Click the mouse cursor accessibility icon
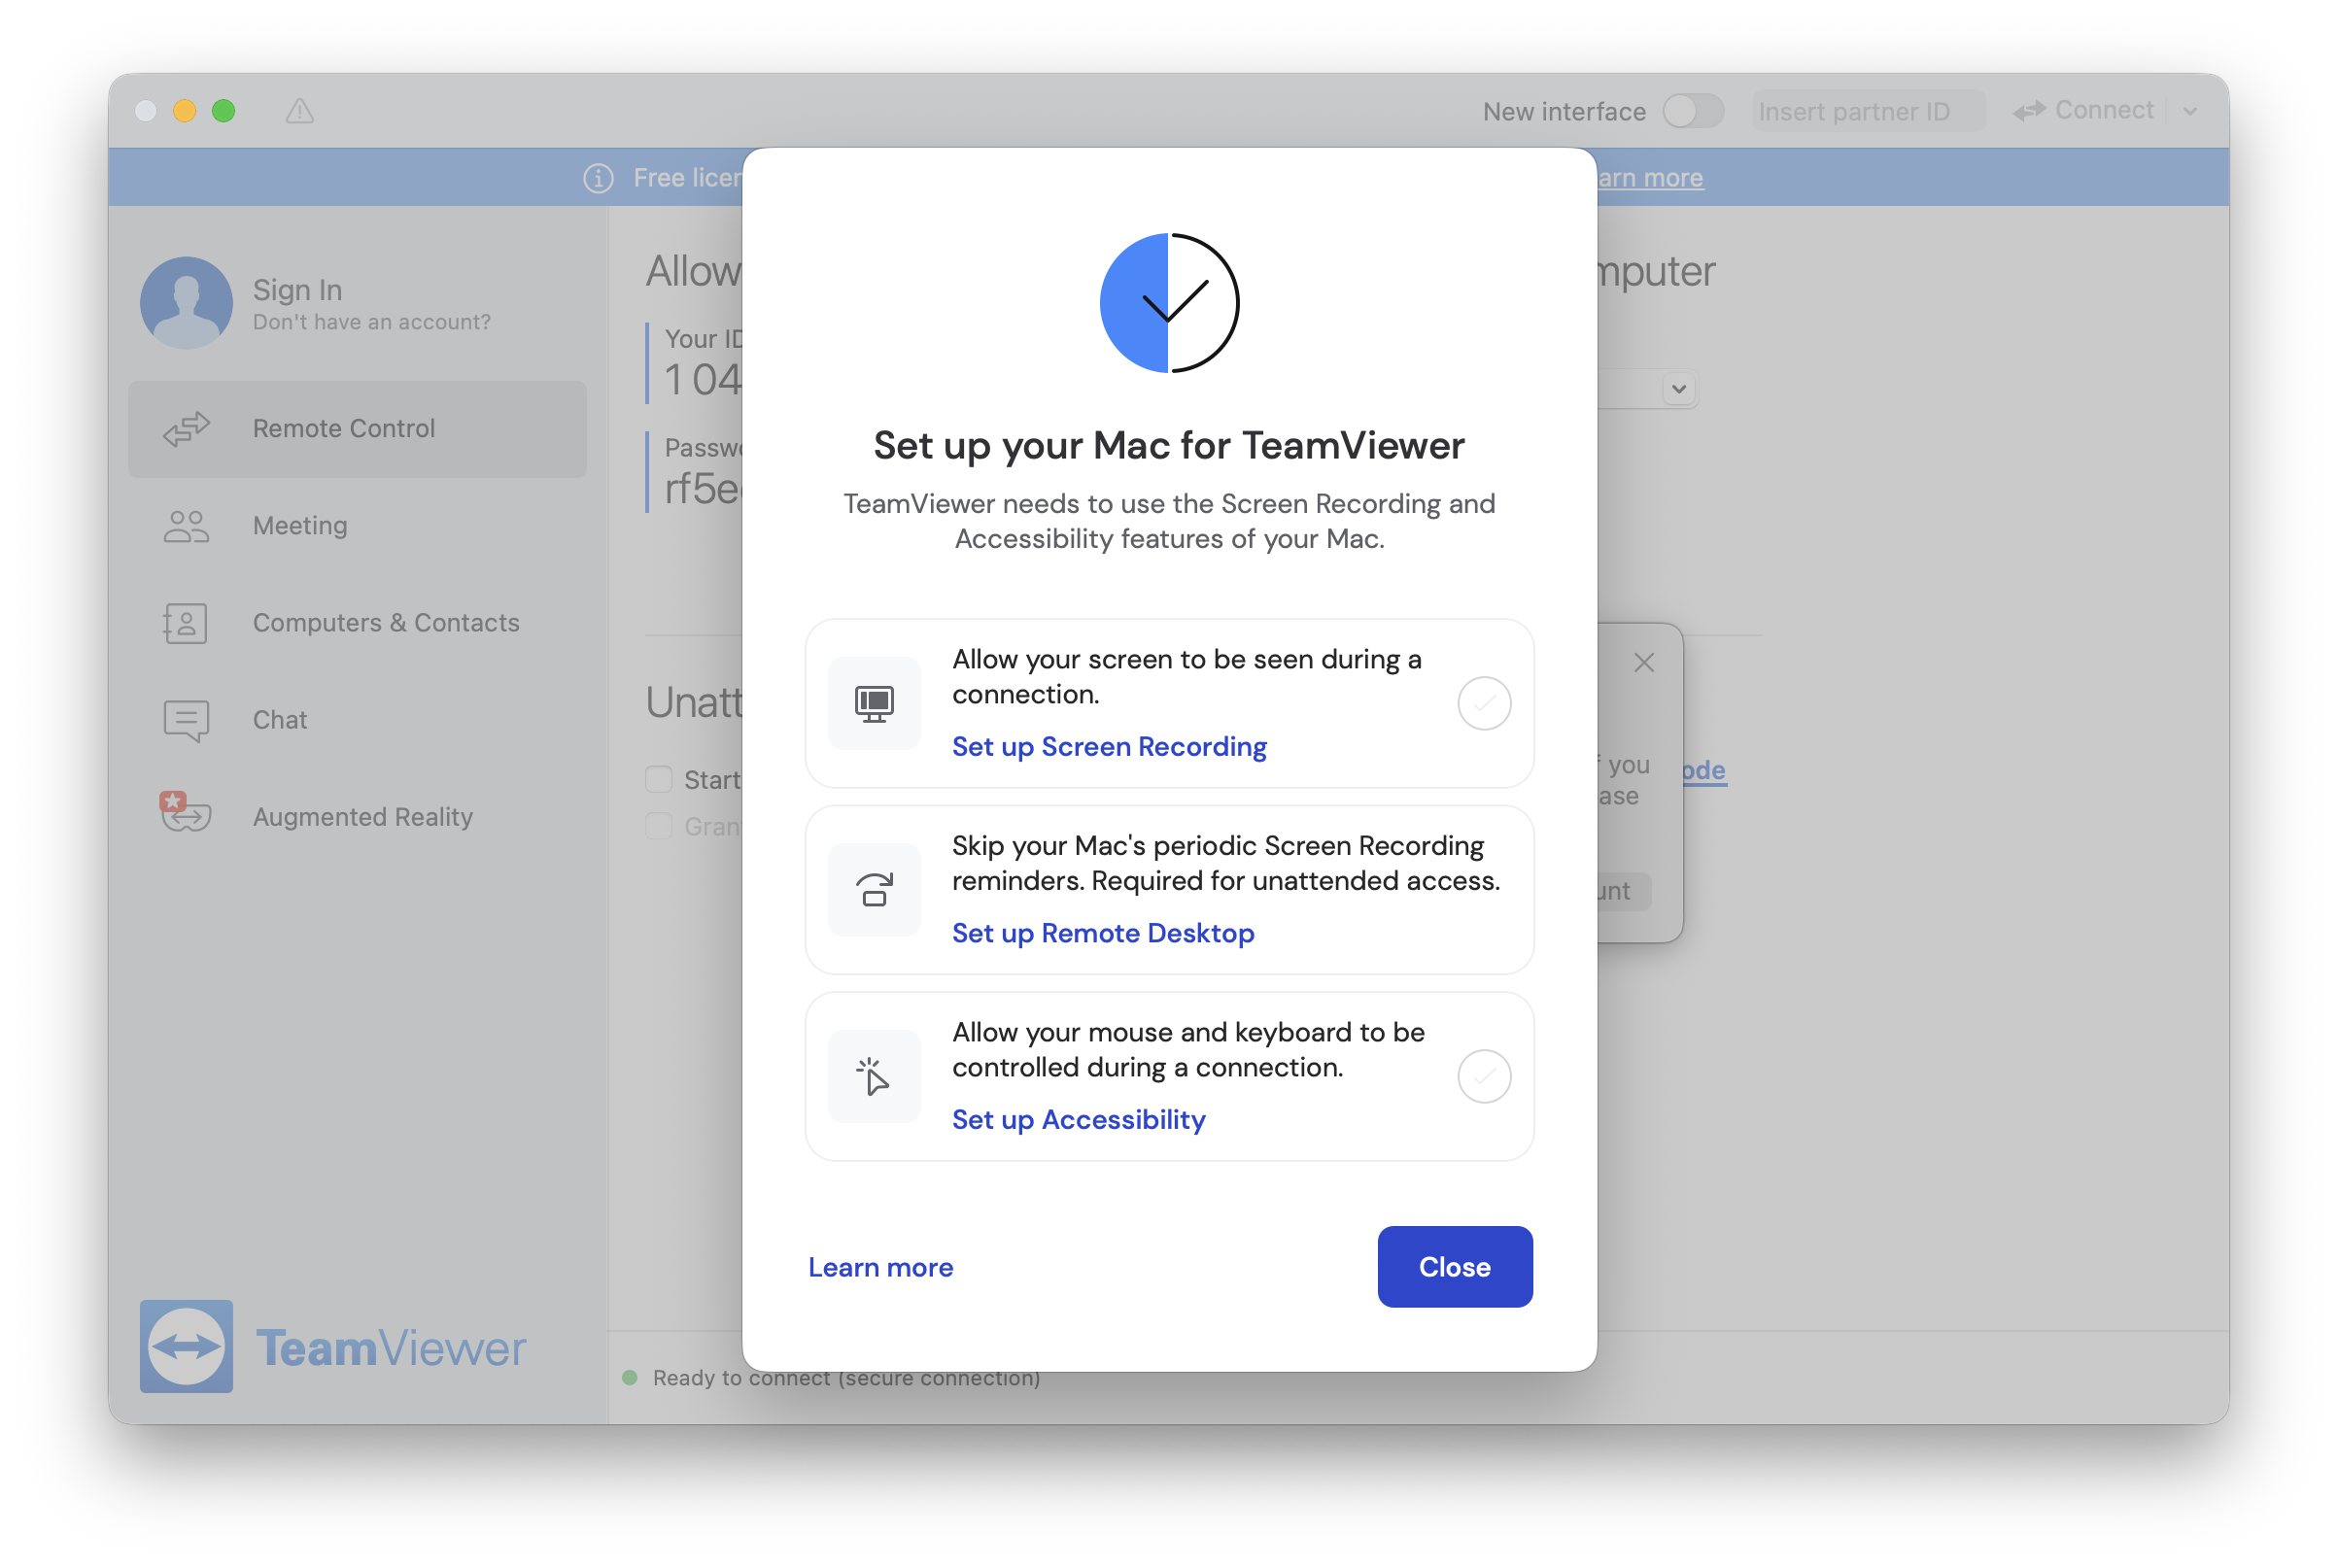The height and width of the screenshot is (1568, 2338). [874, 1076]
